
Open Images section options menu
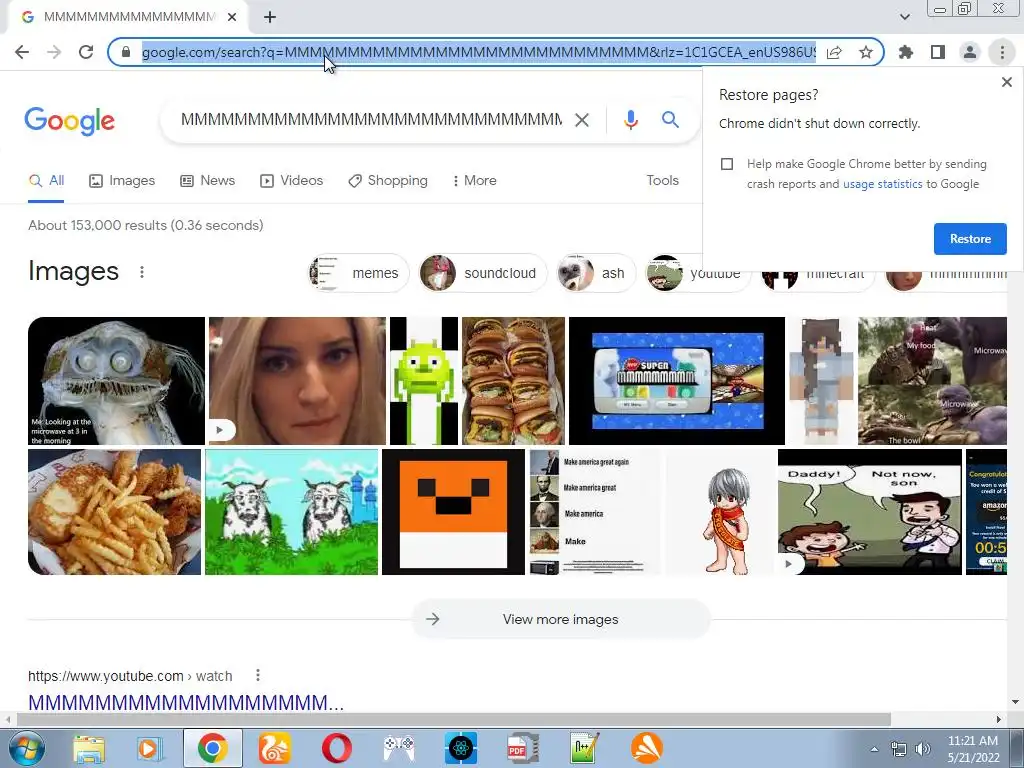click(142, 272)
